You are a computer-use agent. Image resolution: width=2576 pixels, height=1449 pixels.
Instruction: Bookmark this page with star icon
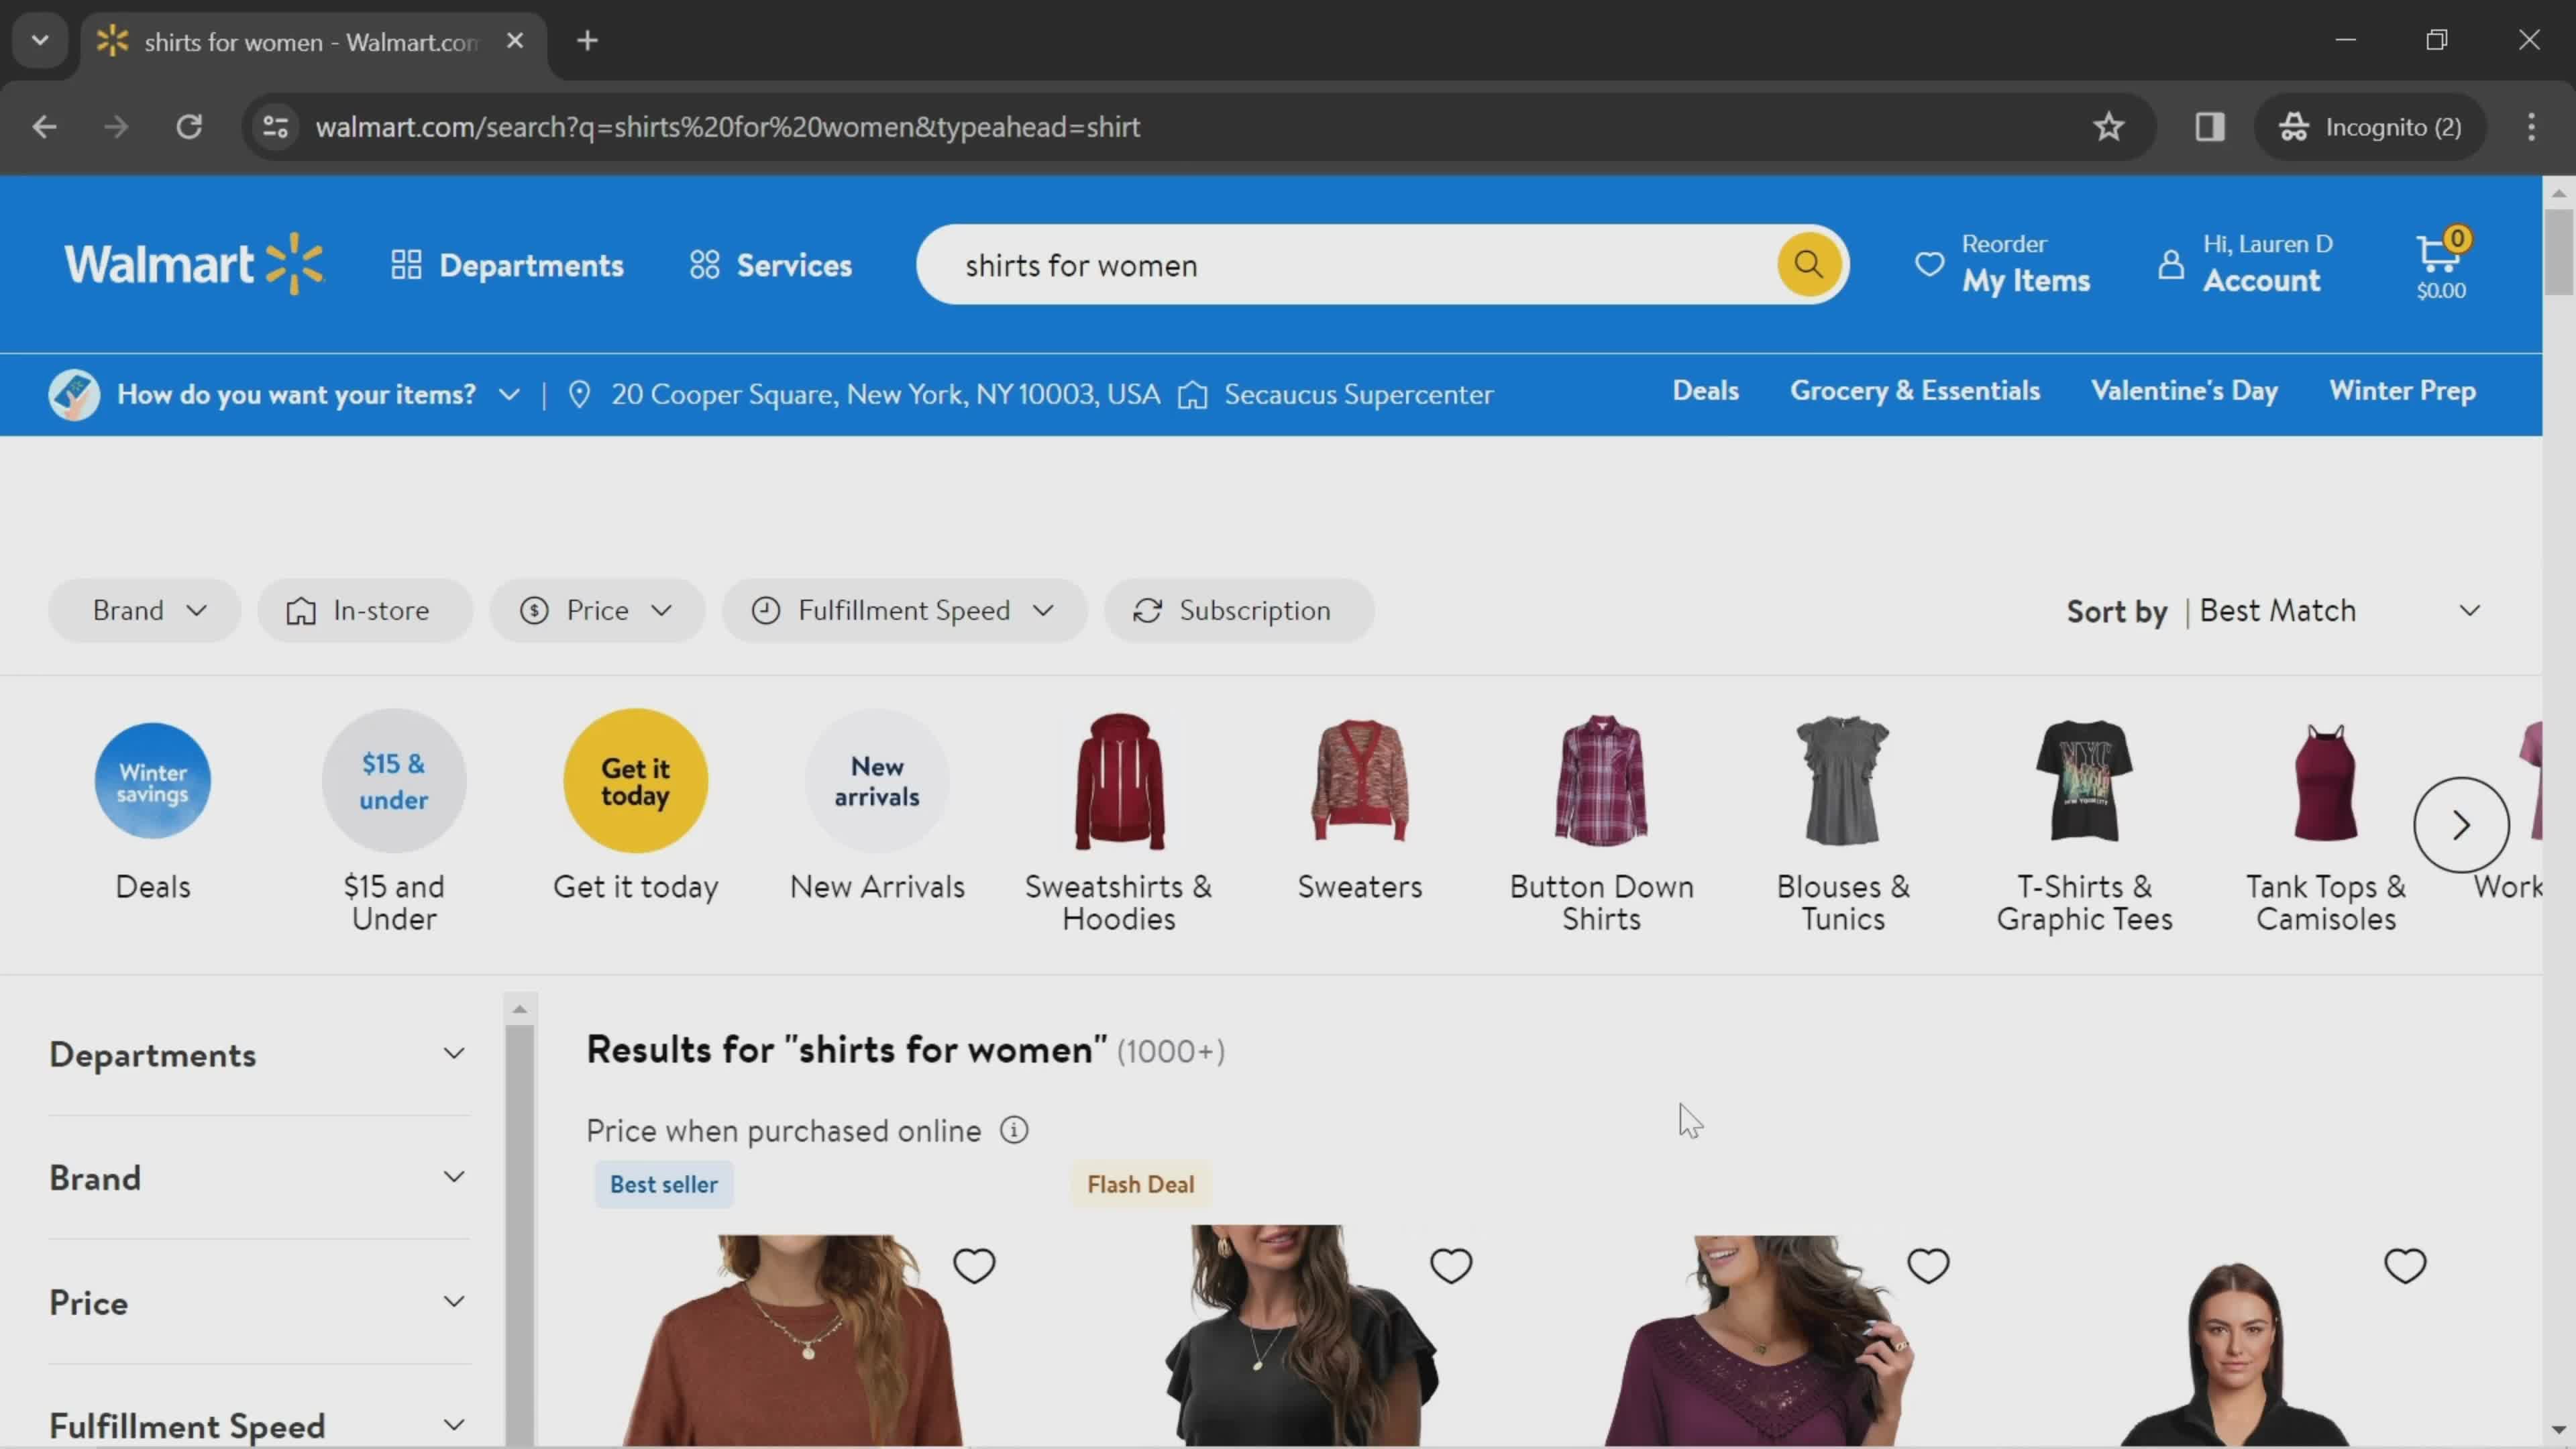(x=2109, y=127)
